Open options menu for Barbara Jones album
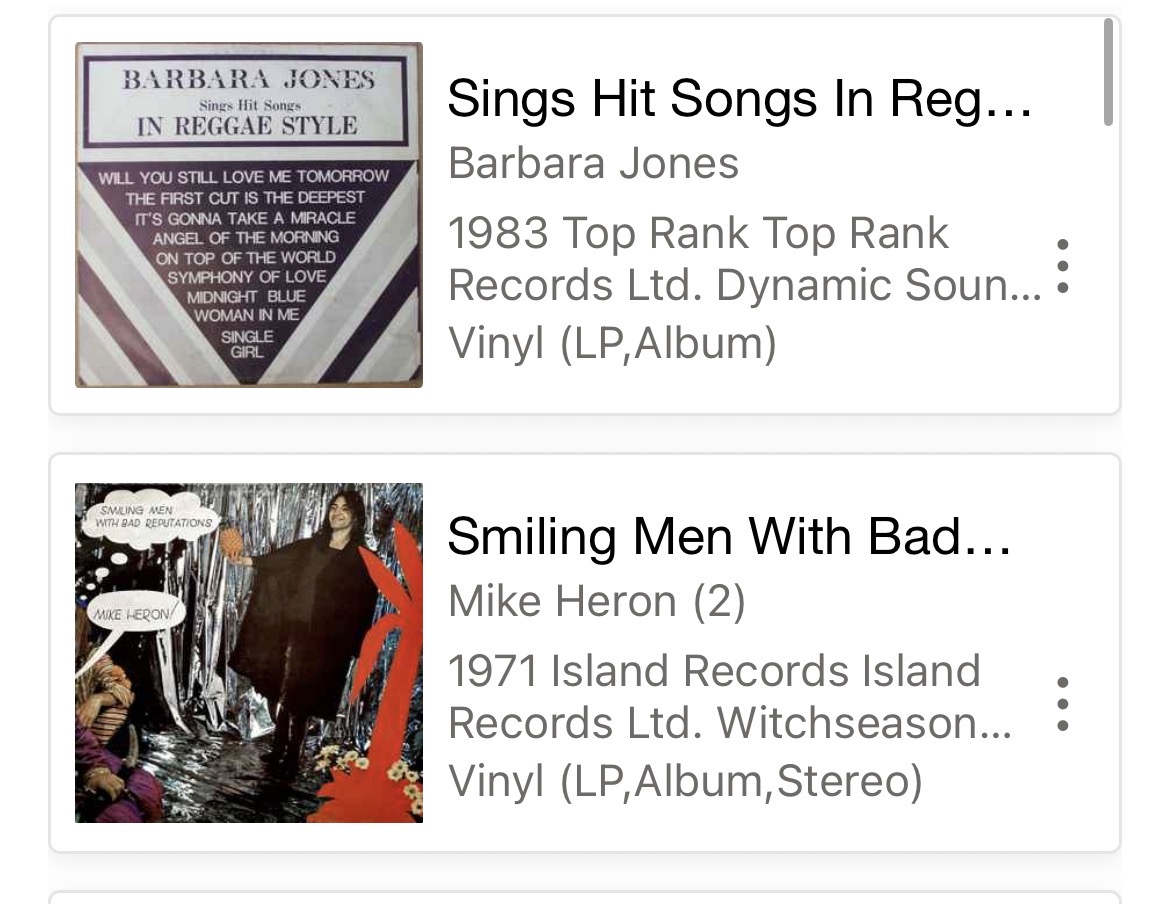The width and height of the screenshot is (1170, 904). click(1063, 266)
